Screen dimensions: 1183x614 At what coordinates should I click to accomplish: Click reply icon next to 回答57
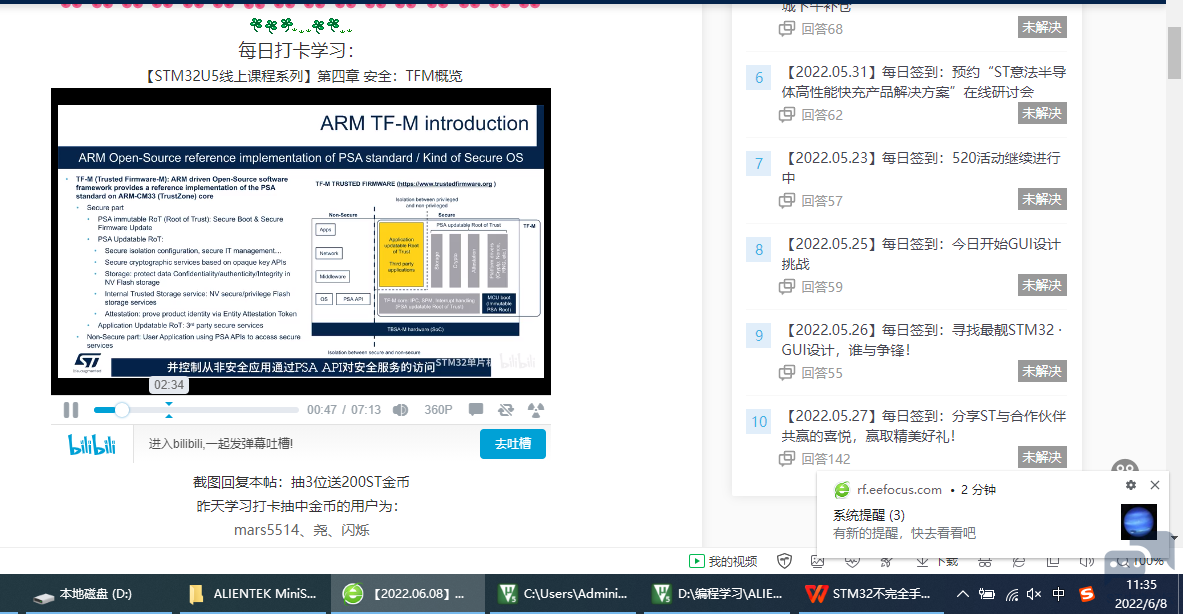787,201
